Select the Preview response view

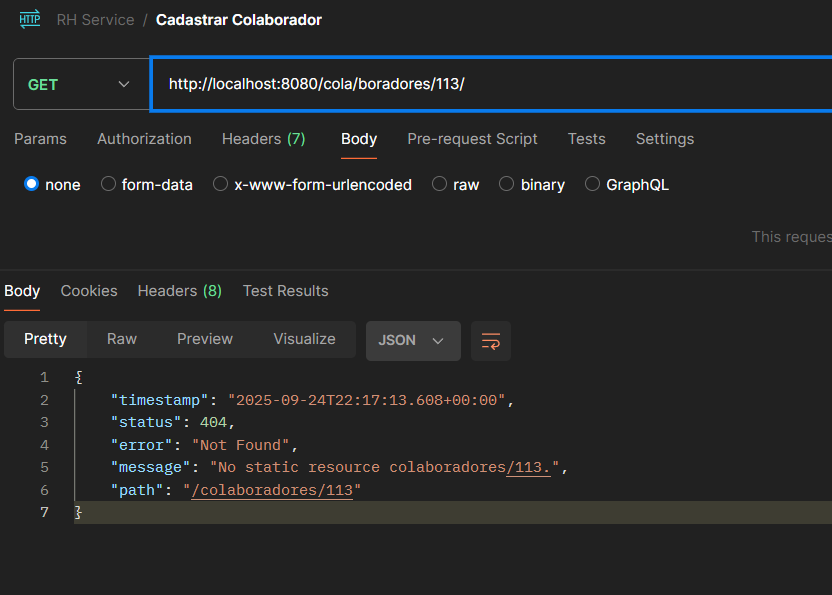coord(205,339)
